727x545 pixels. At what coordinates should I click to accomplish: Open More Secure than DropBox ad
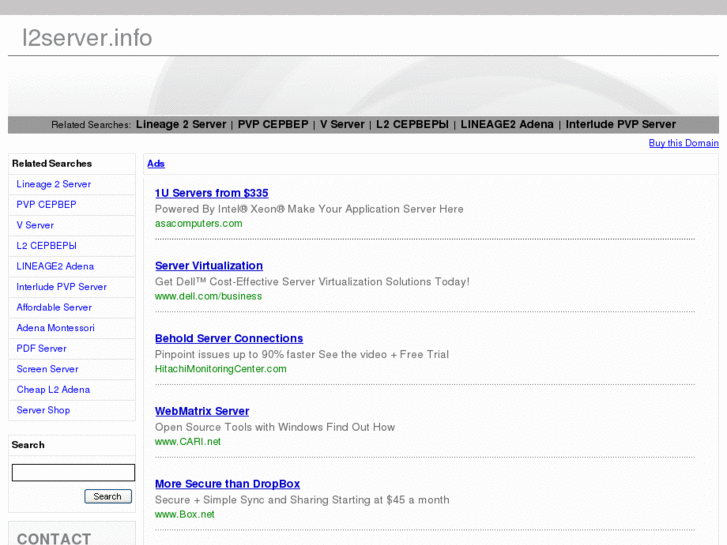227,484
